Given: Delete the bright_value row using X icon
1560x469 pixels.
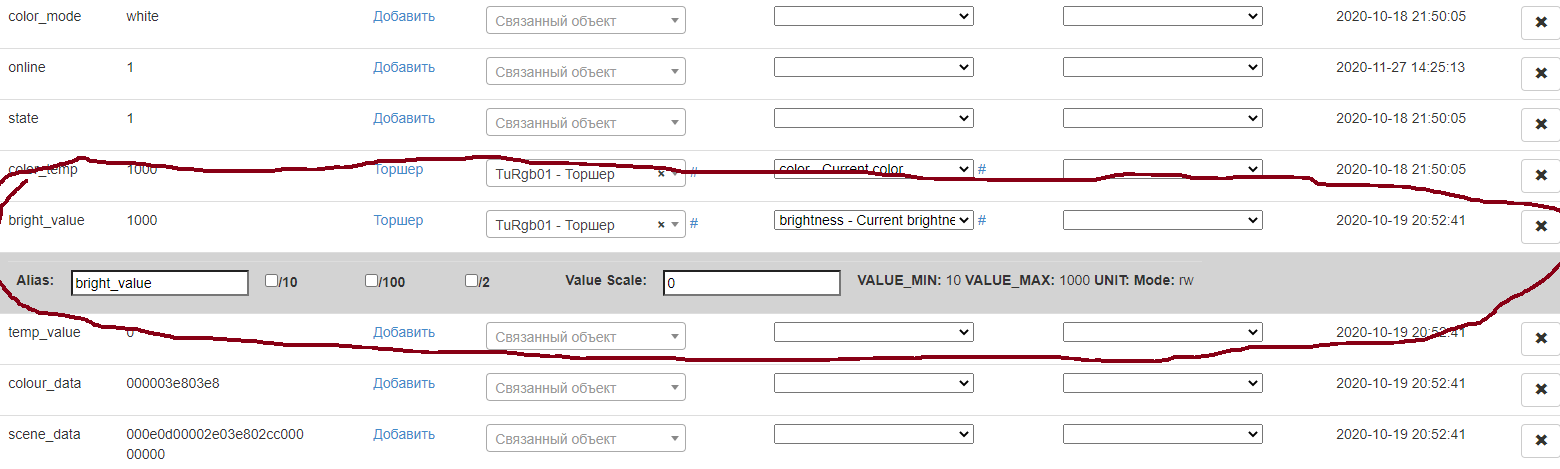Looking at the screenshot, I should (x=1540, y=227).
